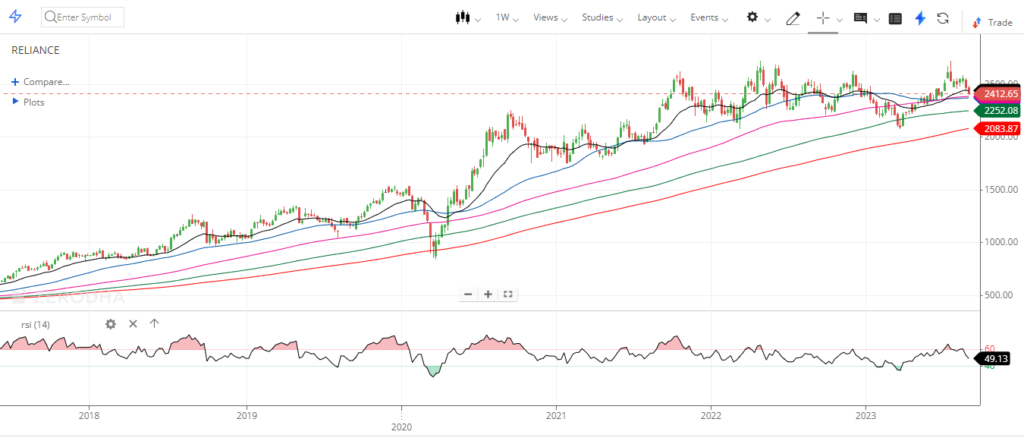
Task: Toggle the crosshair tool
Action: (x=822, y=18)
